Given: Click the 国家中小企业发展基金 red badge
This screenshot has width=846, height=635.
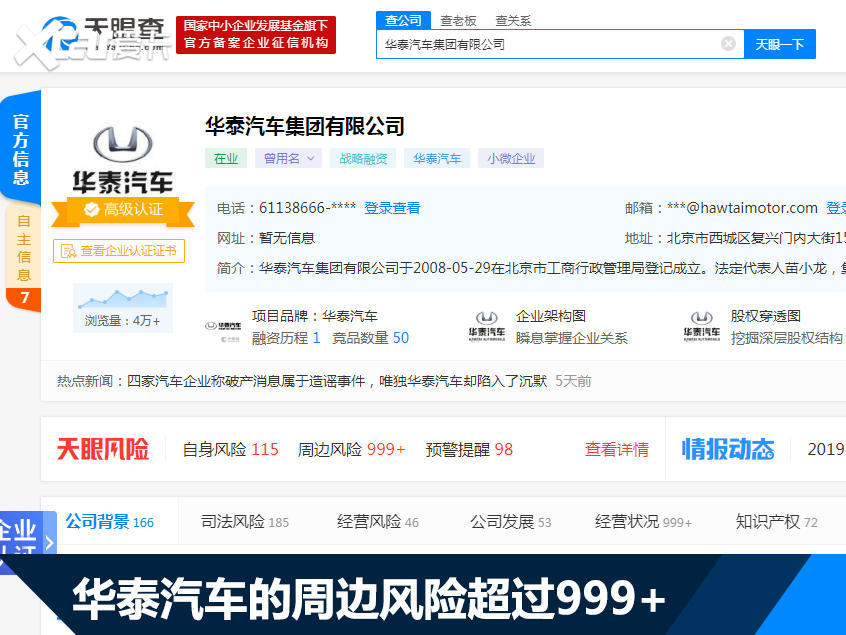Looking at the screenshot, I should point(257,35).
